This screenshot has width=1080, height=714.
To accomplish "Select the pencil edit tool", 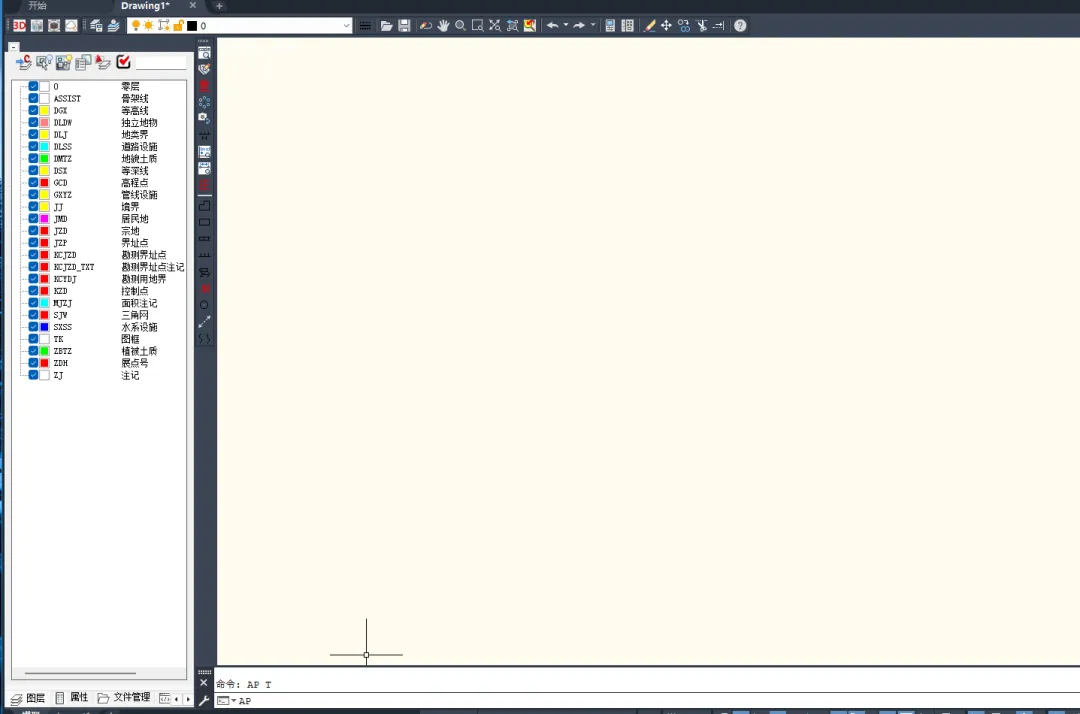I will click(649, 25).
